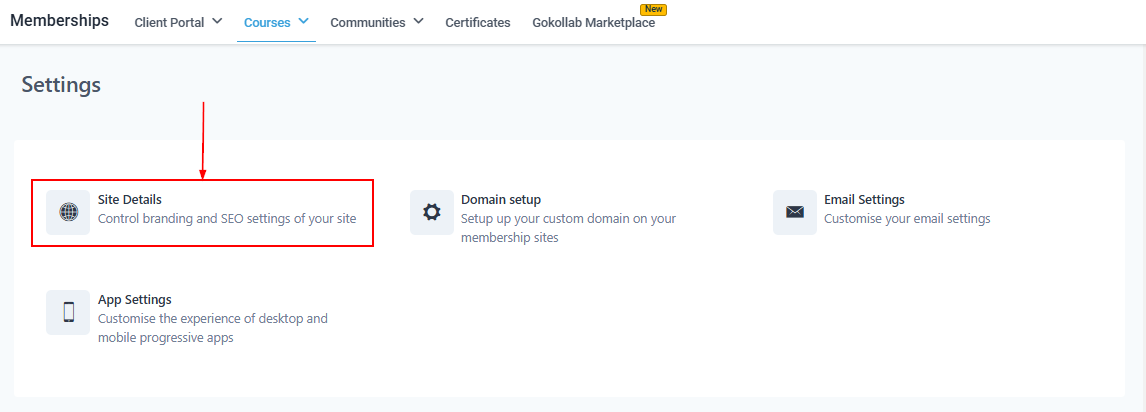1146x412 pixels.
Task: Expand the chevron next to Client Portal
Action: (x=217, y=21)
